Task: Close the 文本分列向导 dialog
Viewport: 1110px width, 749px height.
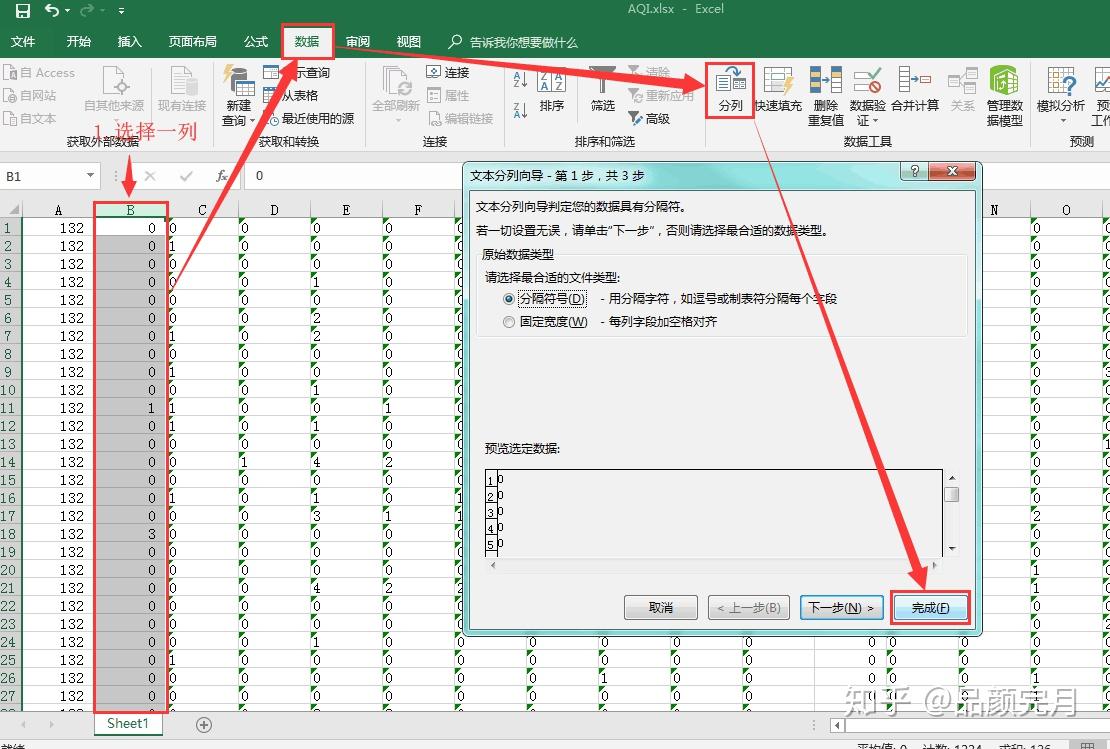Action: (952, 171)
